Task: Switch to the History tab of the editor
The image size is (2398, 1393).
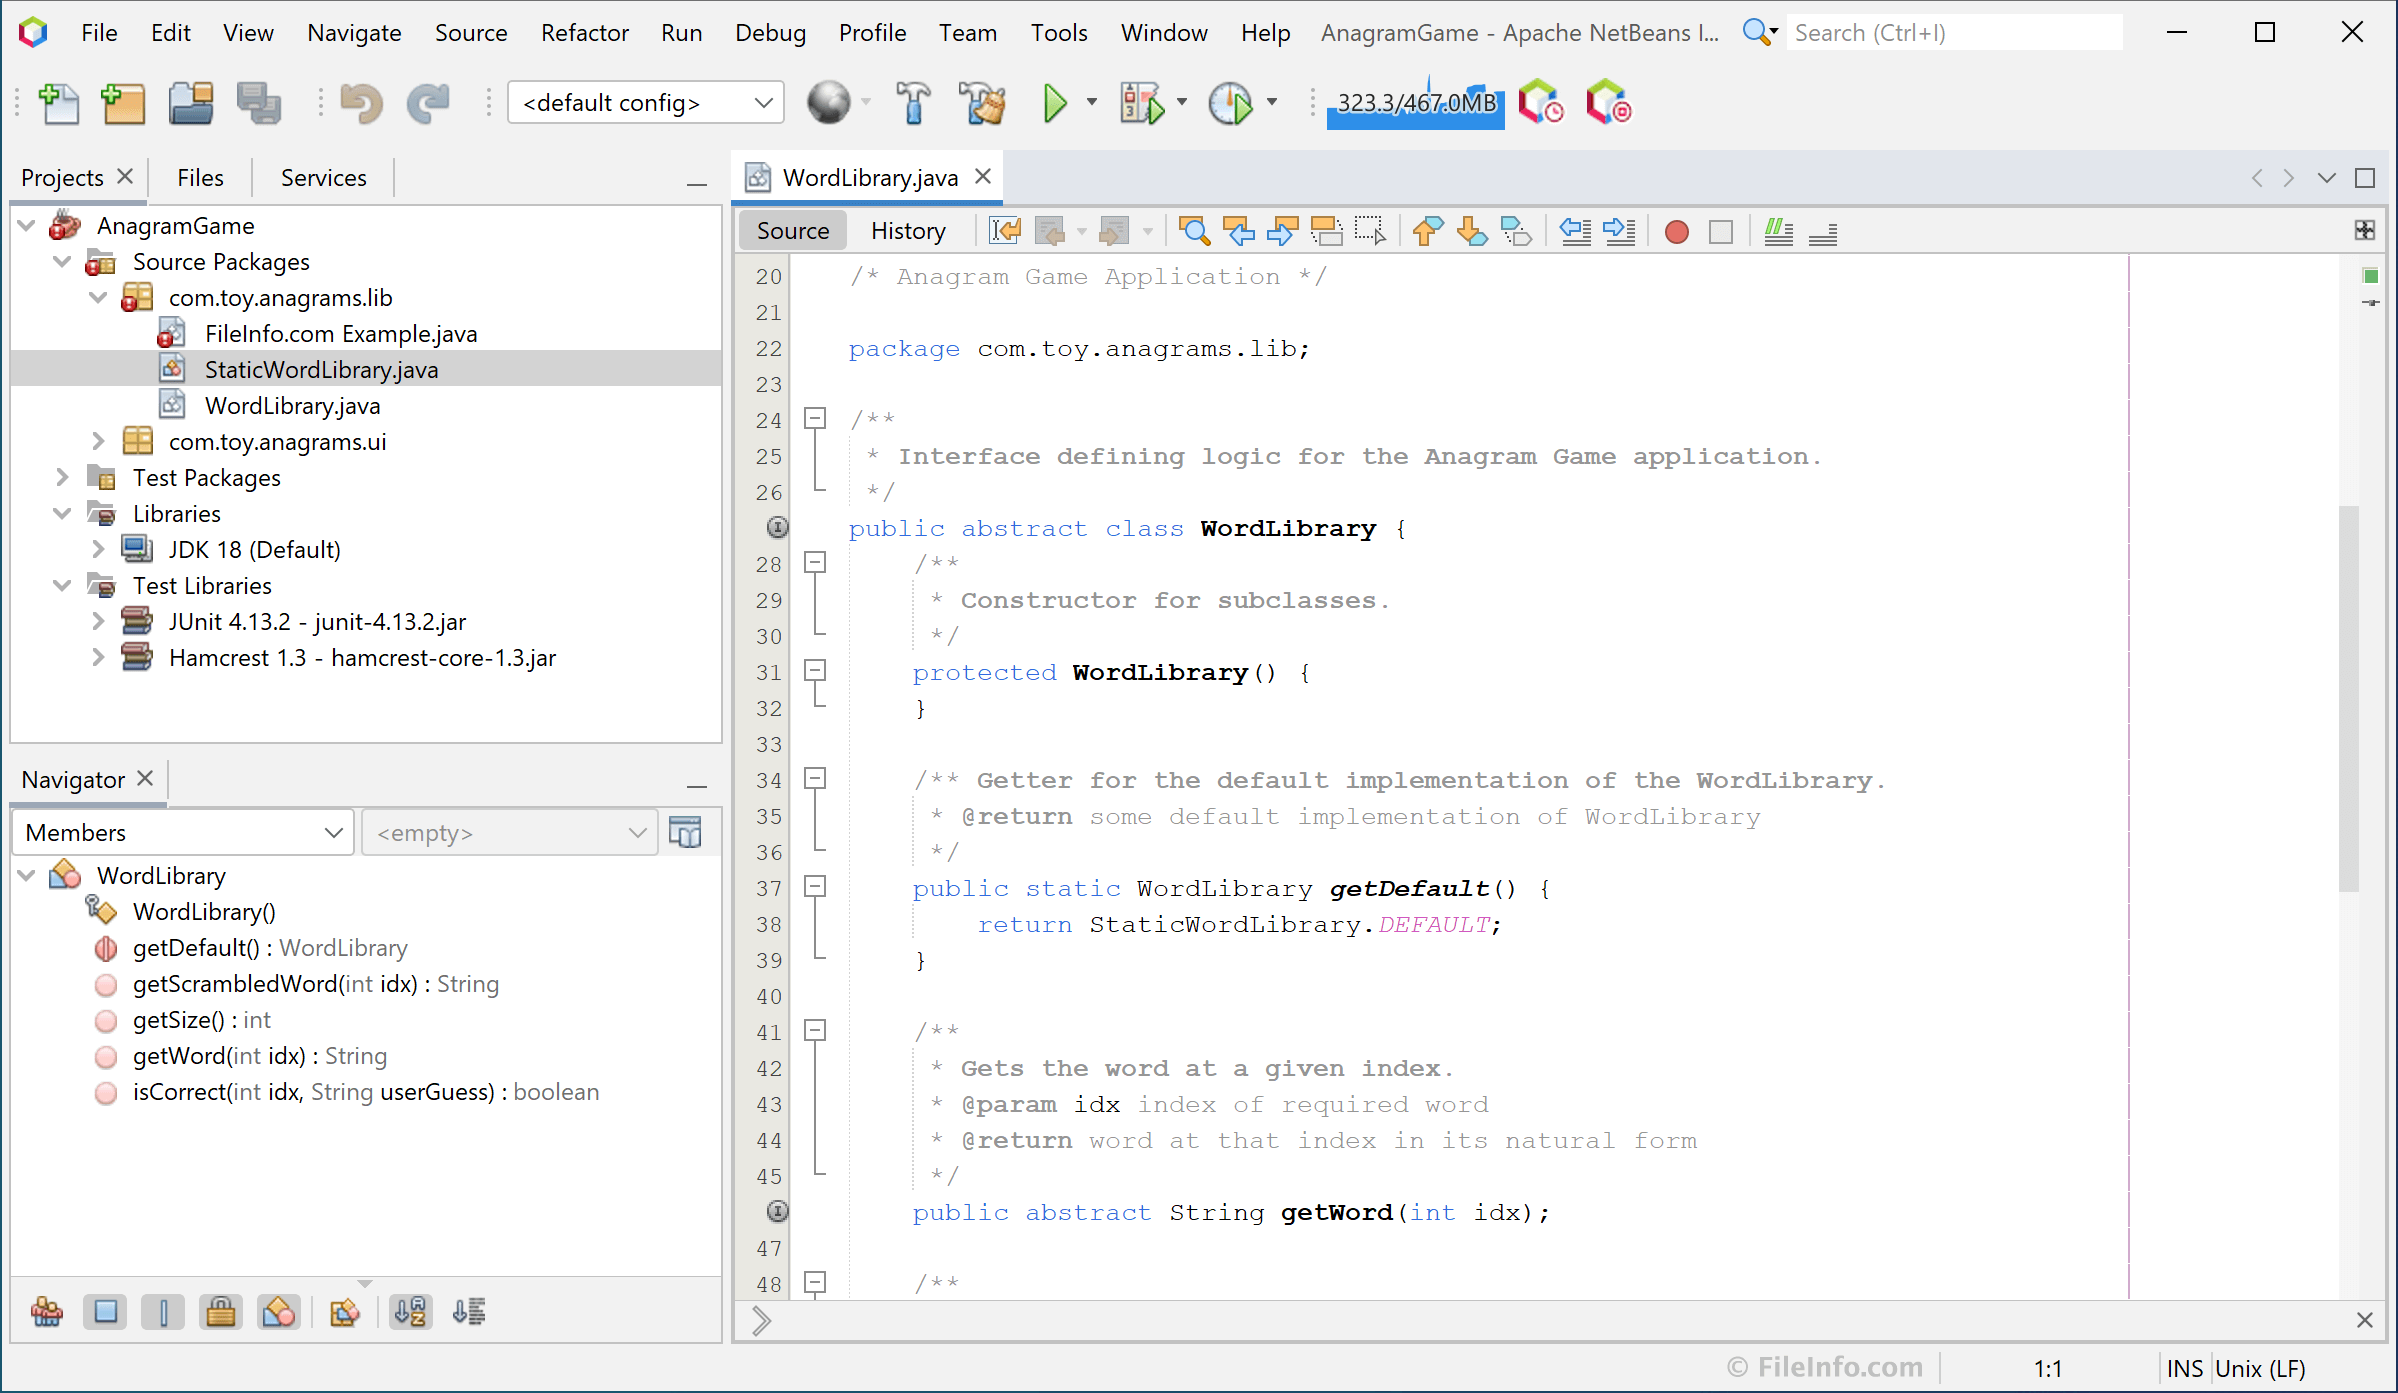Action: (x=906, y=230)
